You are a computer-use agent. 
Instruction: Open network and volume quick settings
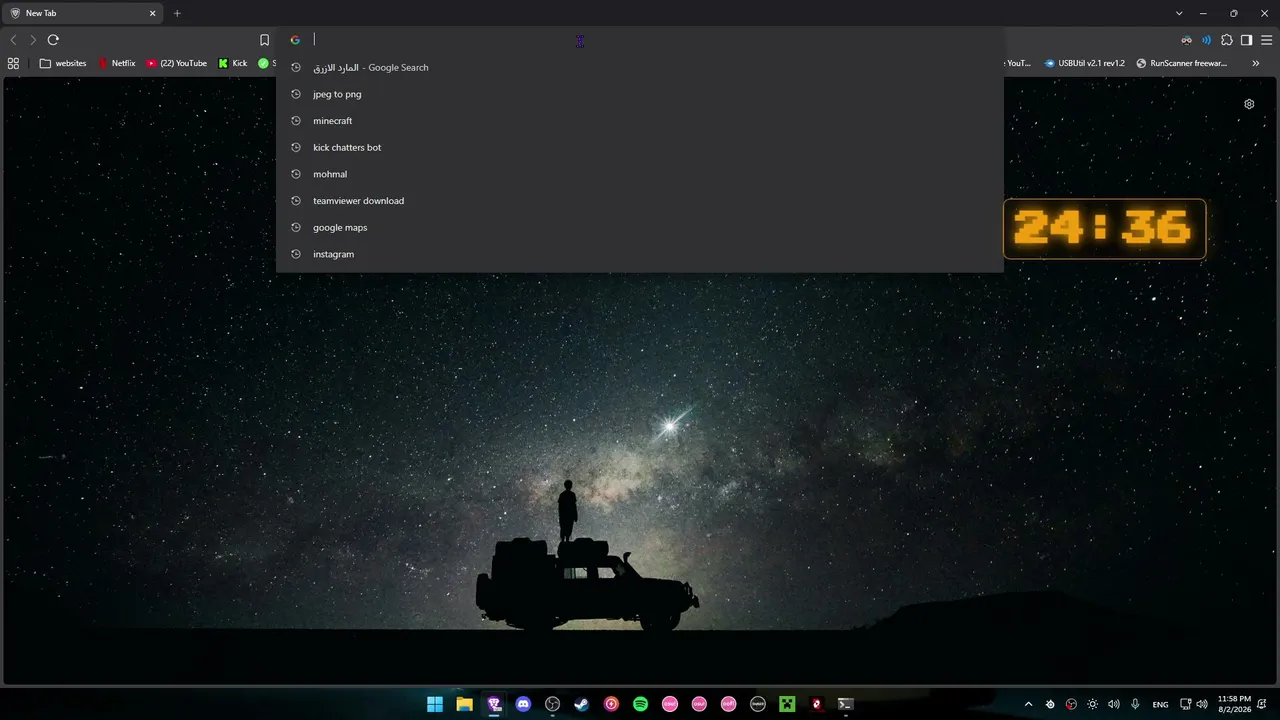[1194, 704]
